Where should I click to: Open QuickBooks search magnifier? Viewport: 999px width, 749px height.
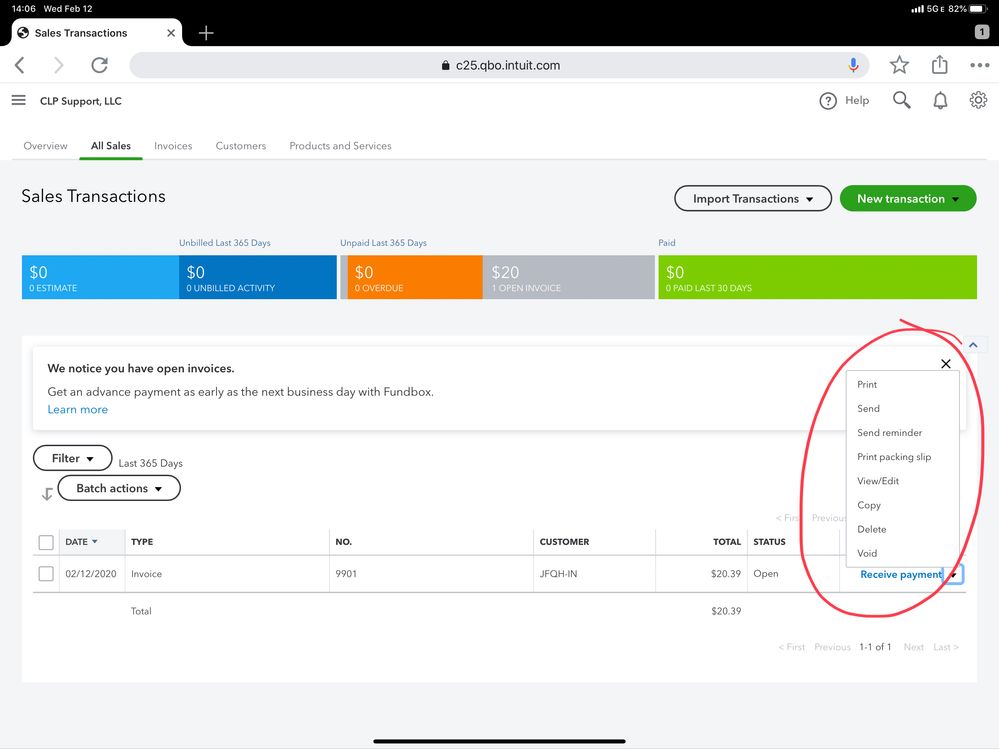tap(902, 100)
